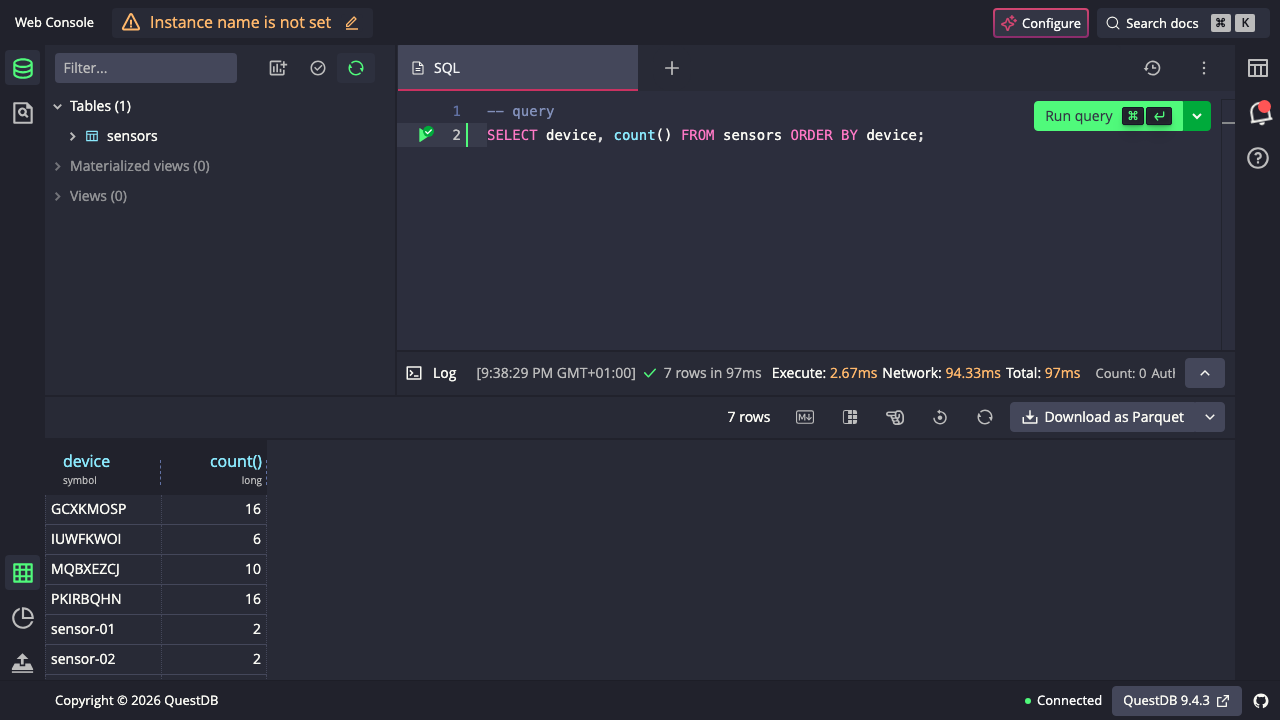Click the Configure button
Viewport: 1280px width, 720px height.
click(1041, 23)
